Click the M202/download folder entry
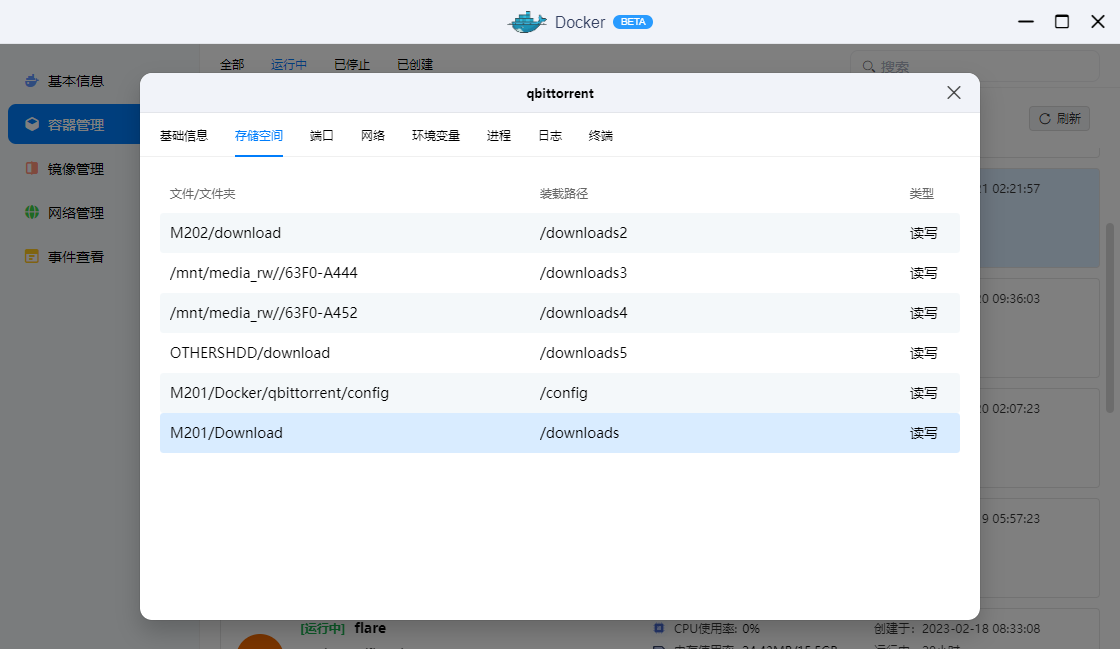This screenshot has height=650, width=1120. [225, 233]
